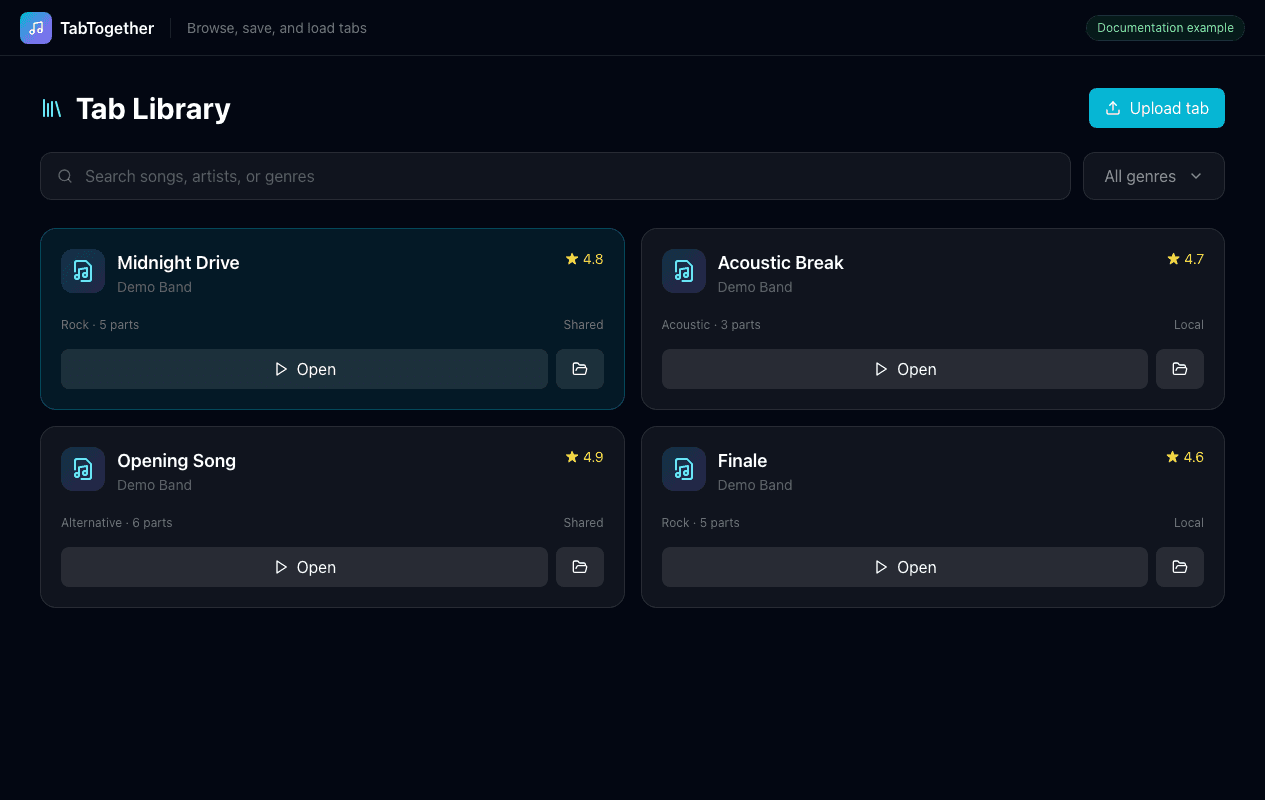Click the Local label on Finale

point(1189,523)
